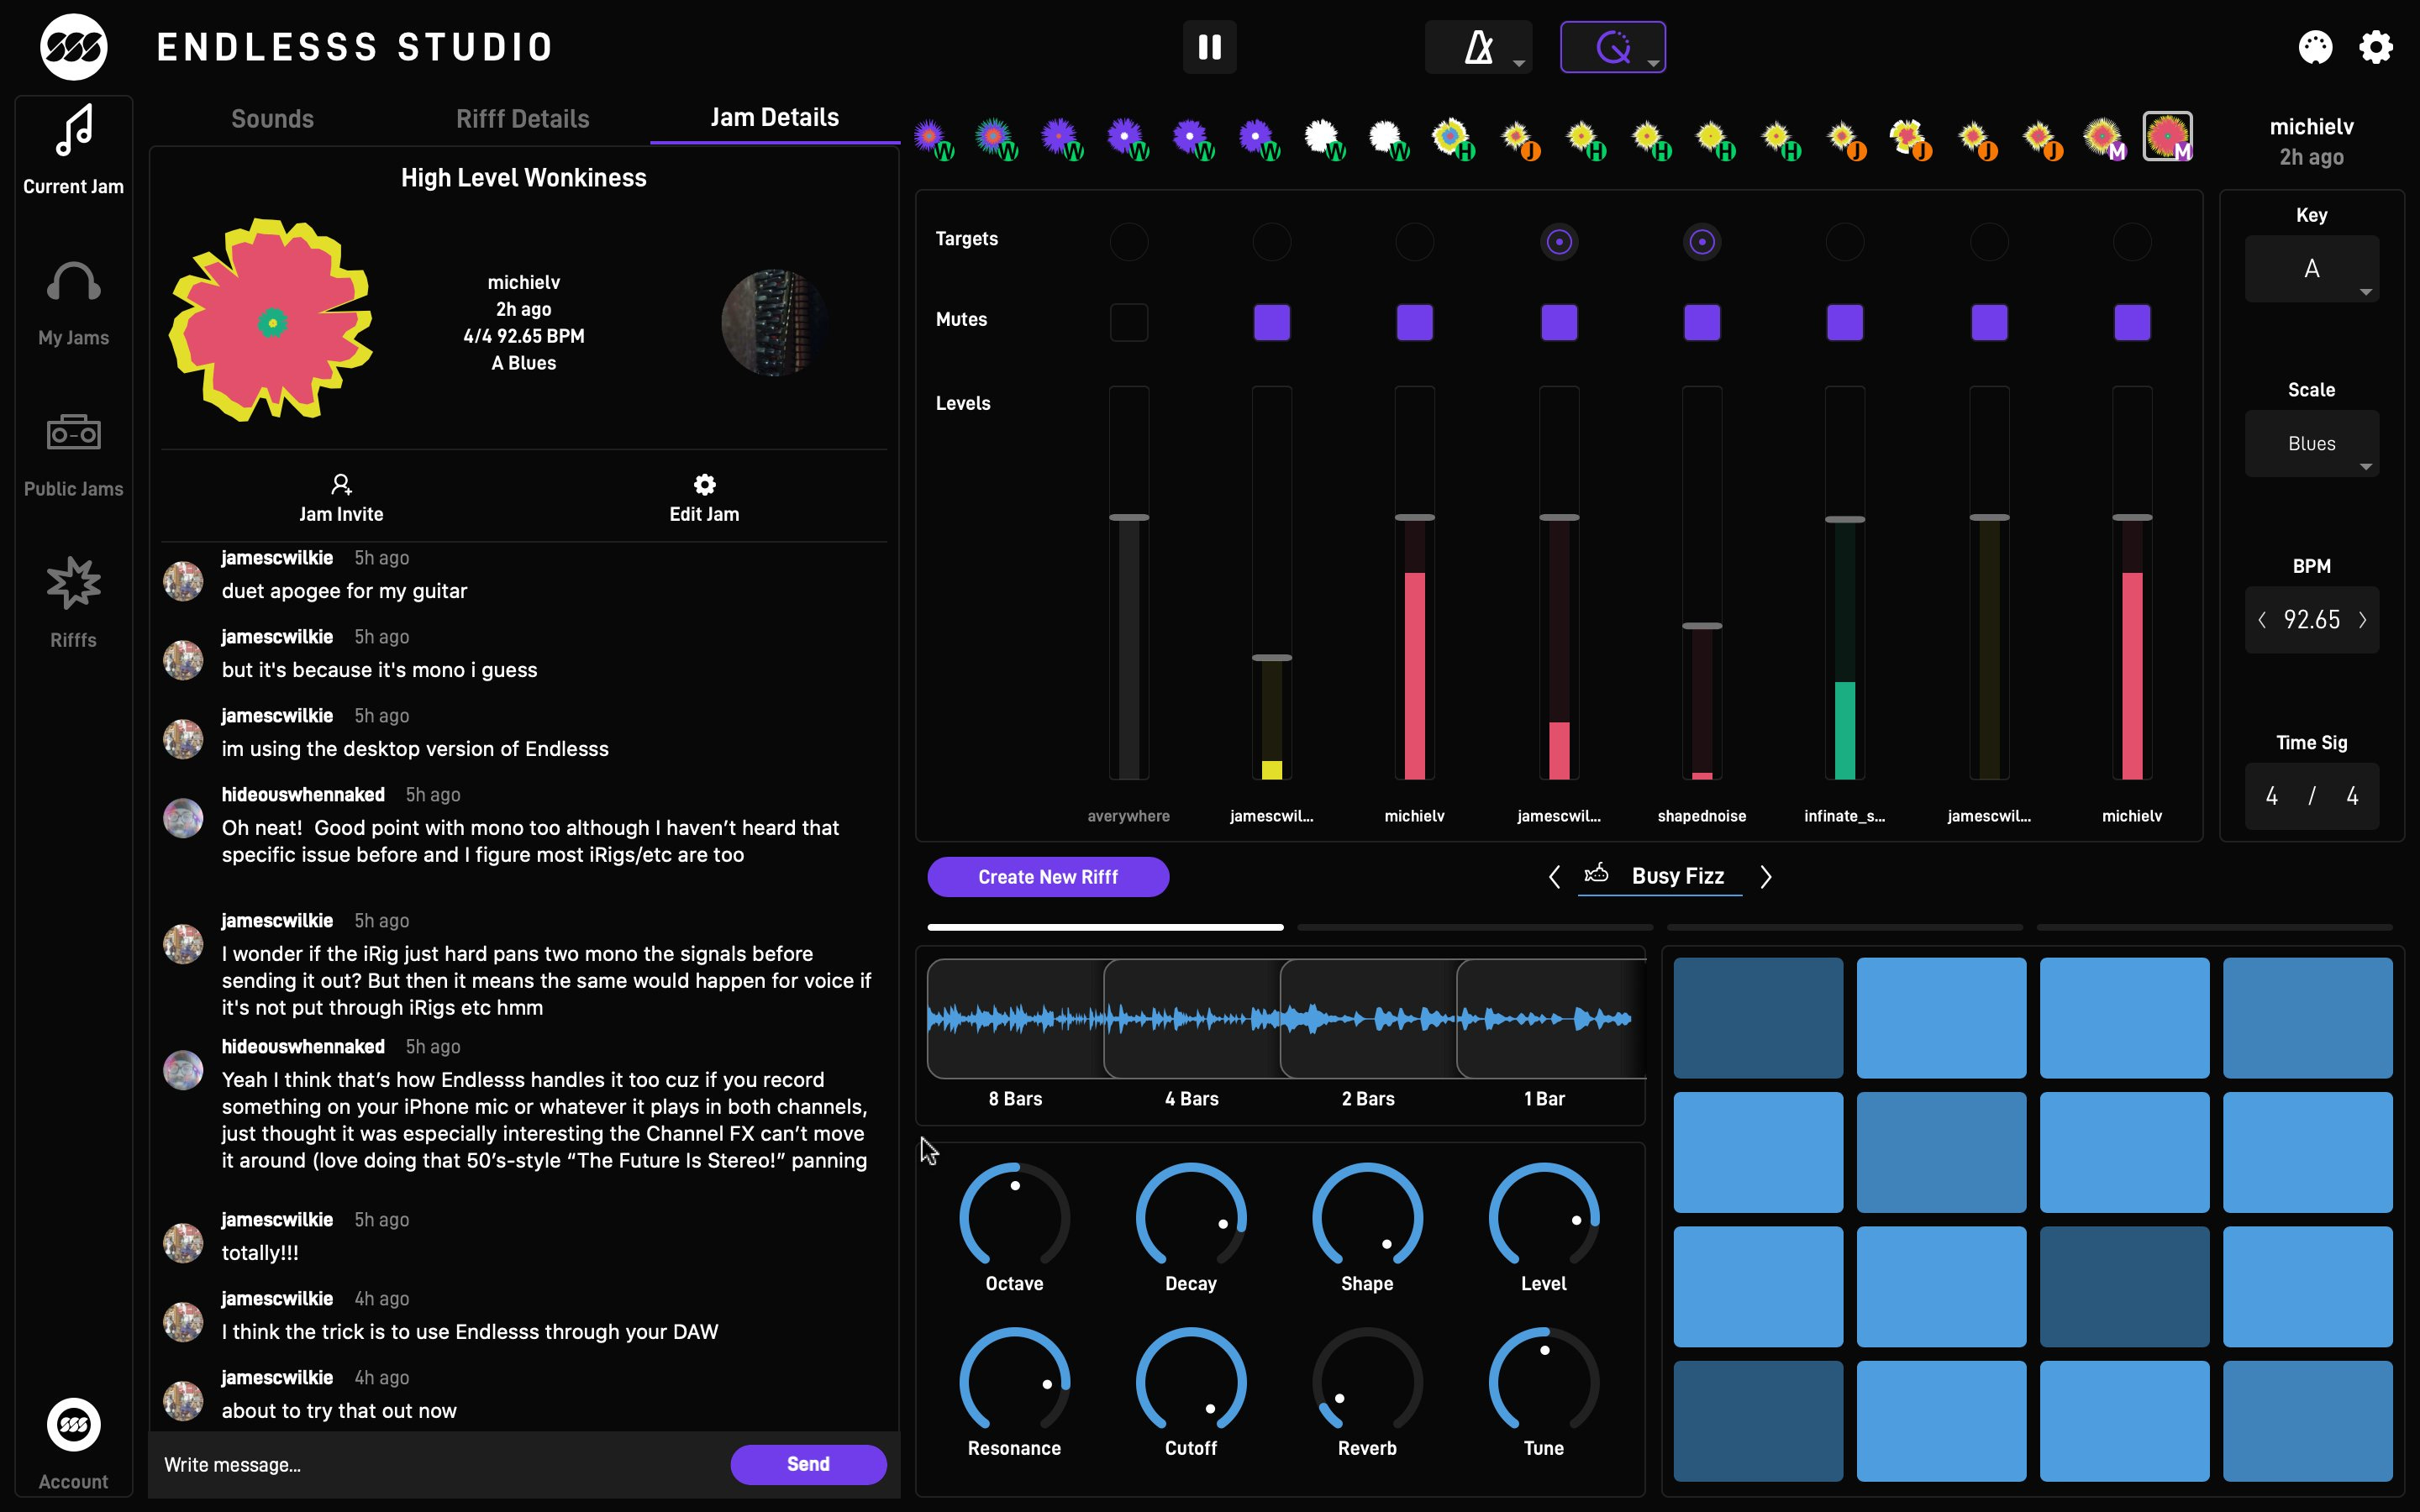Toggle mute for shapednoise channel
Viewport: 2420px width, 1512px height.
[1702, 323]
